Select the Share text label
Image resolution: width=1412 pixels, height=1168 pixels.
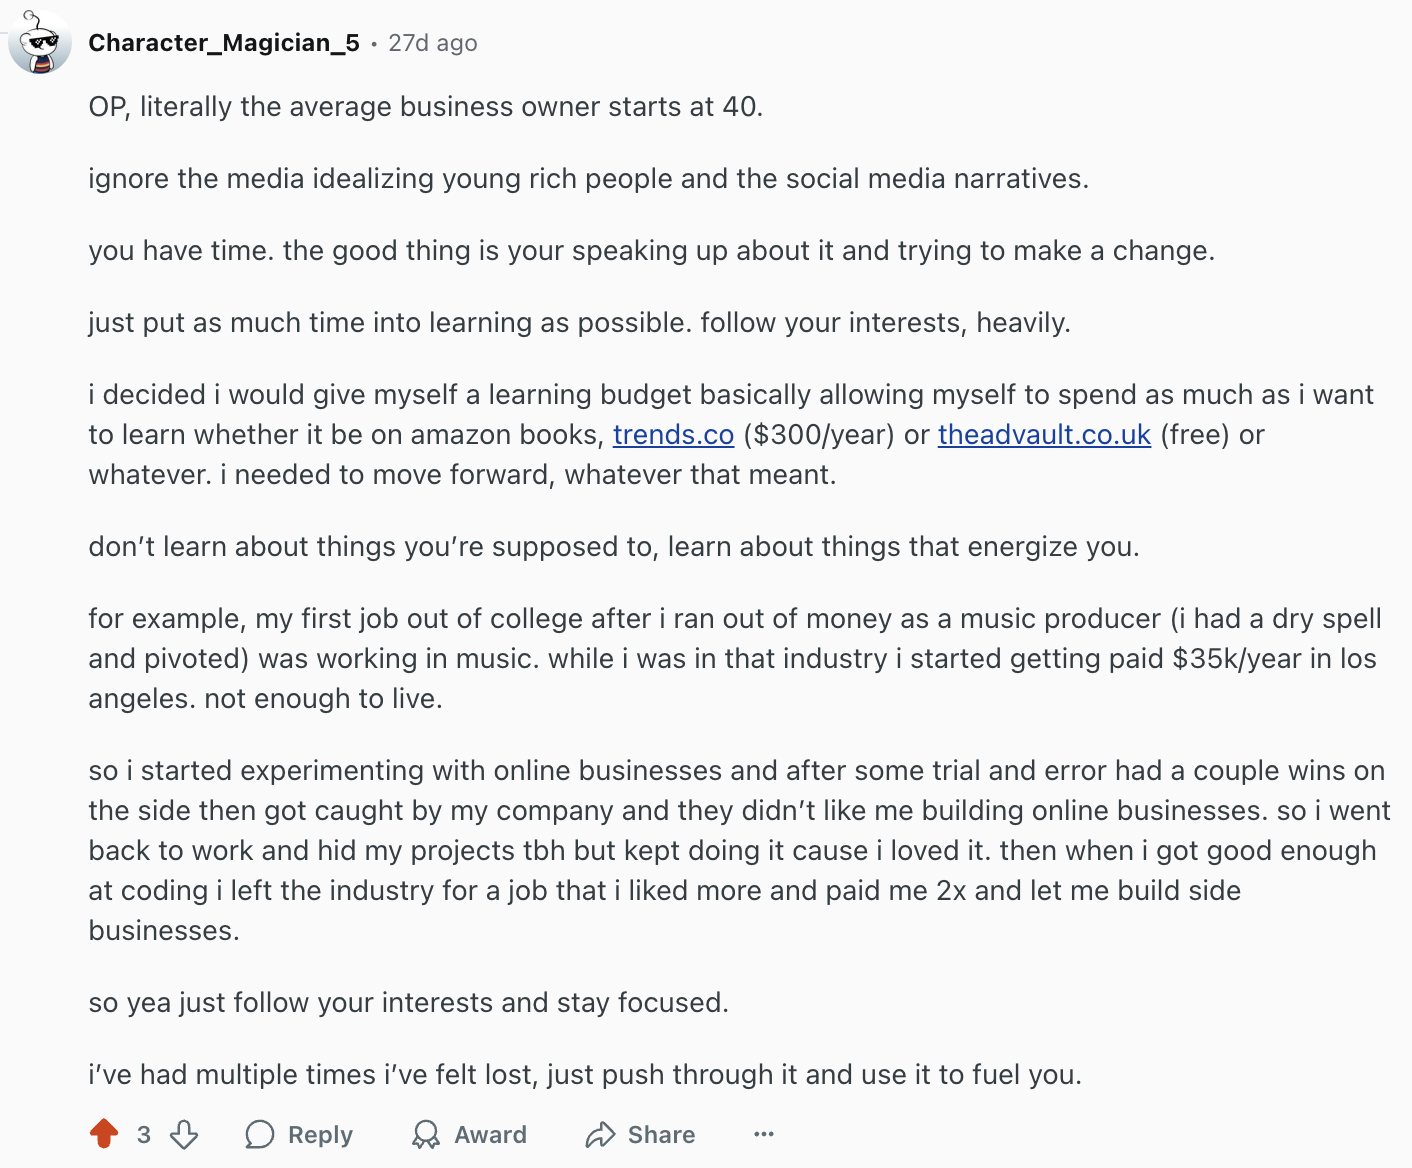(661, 1135)
